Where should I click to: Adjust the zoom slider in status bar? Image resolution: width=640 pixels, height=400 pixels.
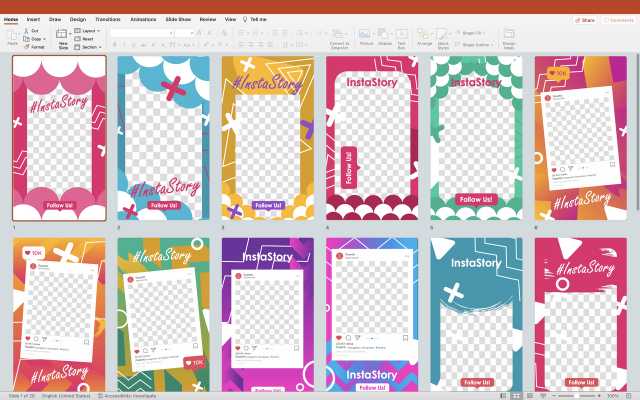(587, 395)
